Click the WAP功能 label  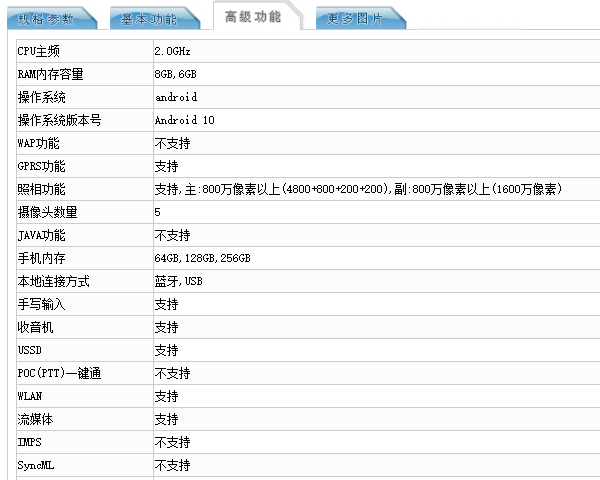pyautogui.click(x=38, y=143)
